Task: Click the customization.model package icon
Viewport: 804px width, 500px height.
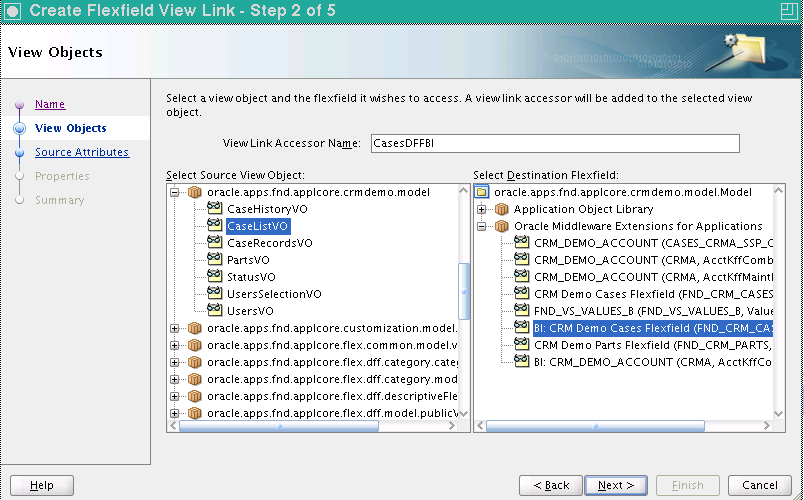Action: point(194,328)
